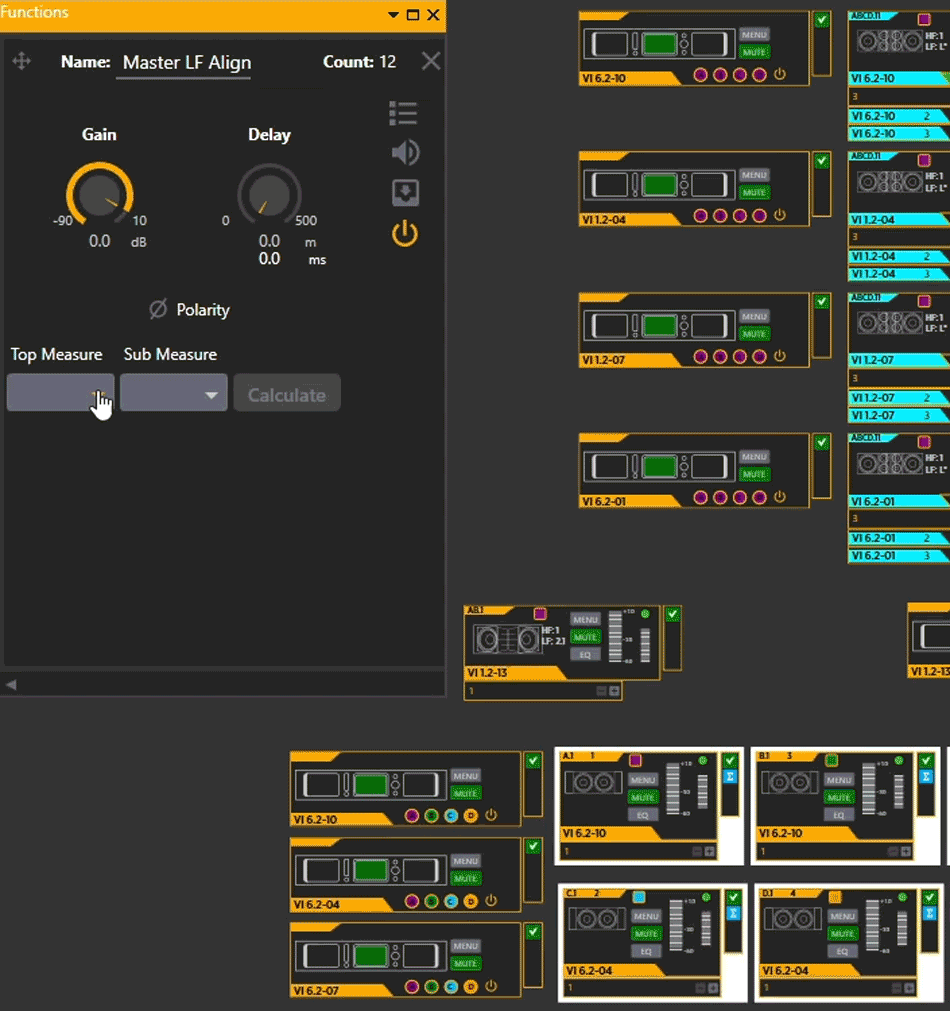Click the move handle icon beside Name label

[21, 62]
